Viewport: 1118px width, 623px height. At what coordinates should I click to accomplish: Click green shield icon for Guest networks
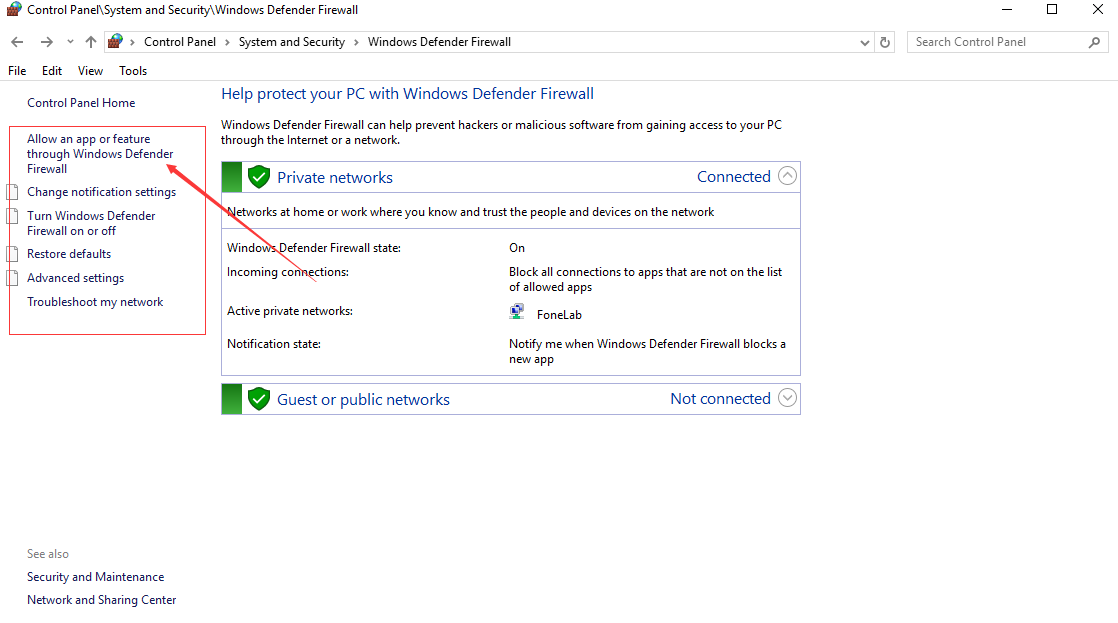259,399
